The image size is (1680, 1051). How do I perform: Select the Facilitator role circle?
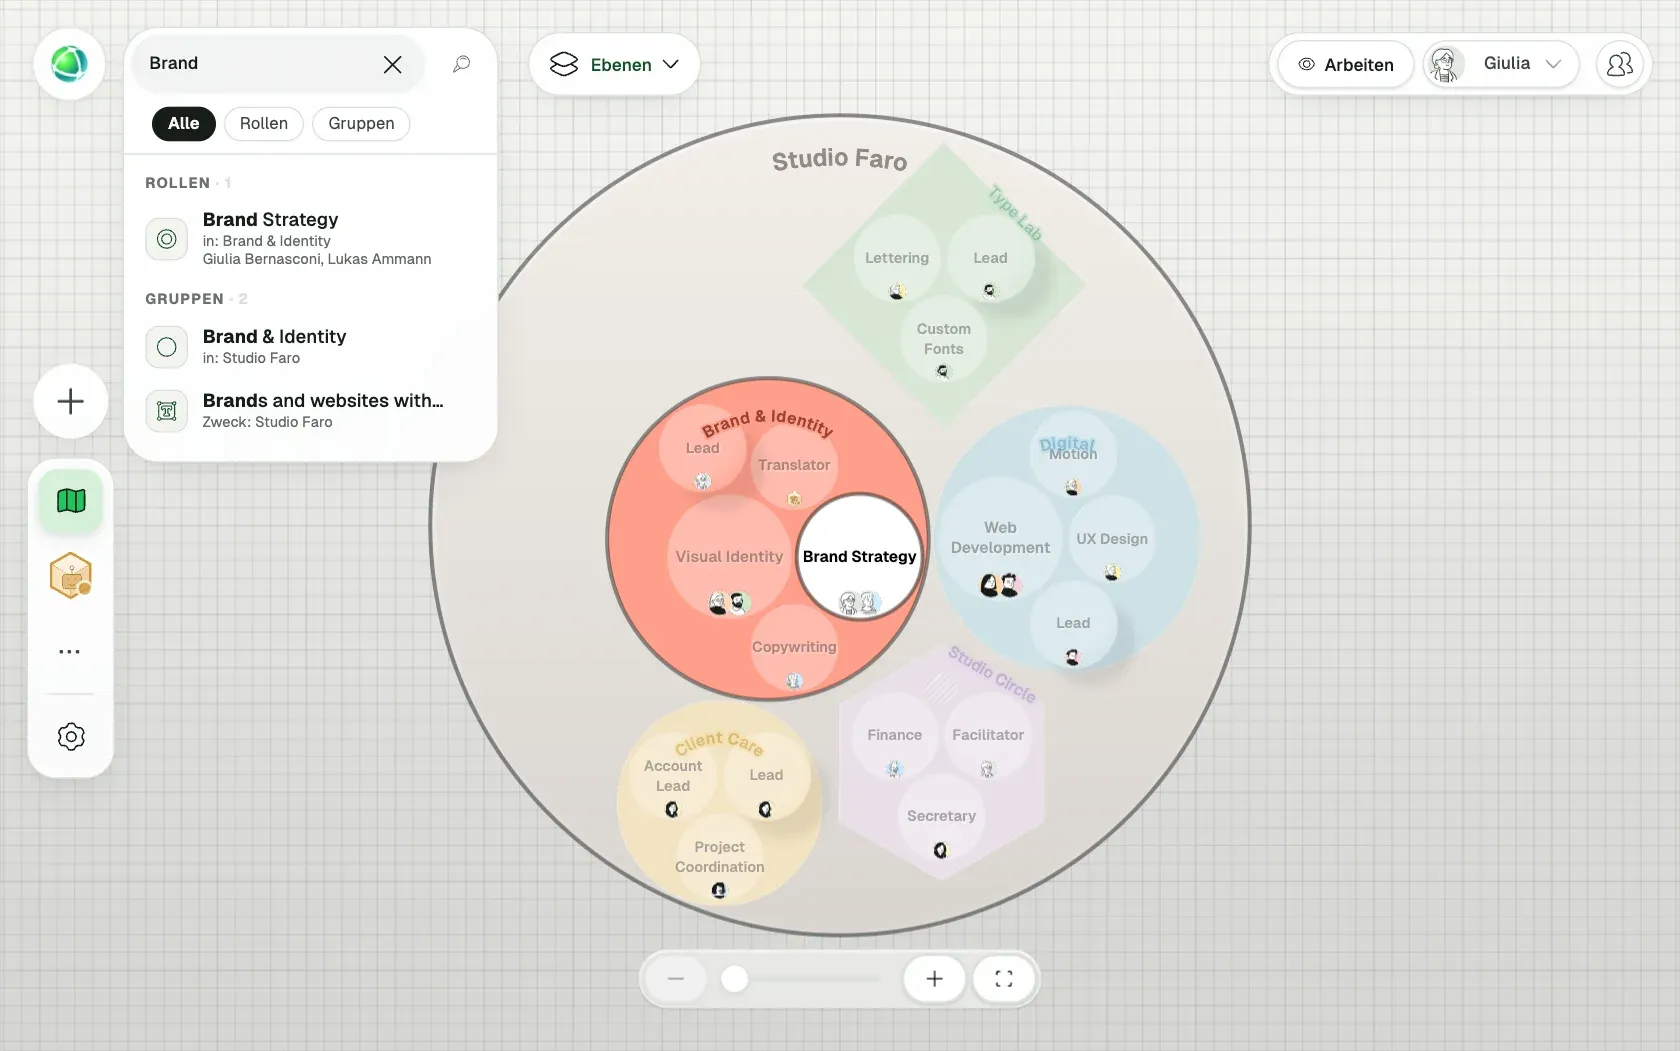[x=988, y=735]
